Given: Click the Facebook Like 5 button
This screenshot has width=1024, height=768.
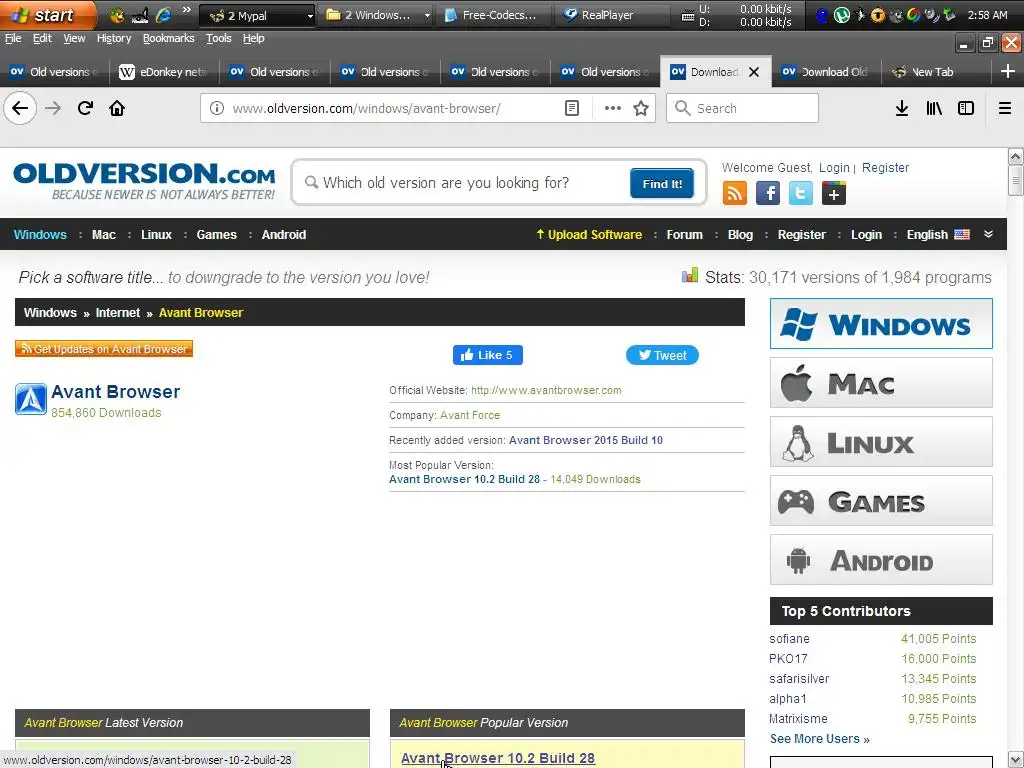Looking at the screenshot, I should coord(487,355).
